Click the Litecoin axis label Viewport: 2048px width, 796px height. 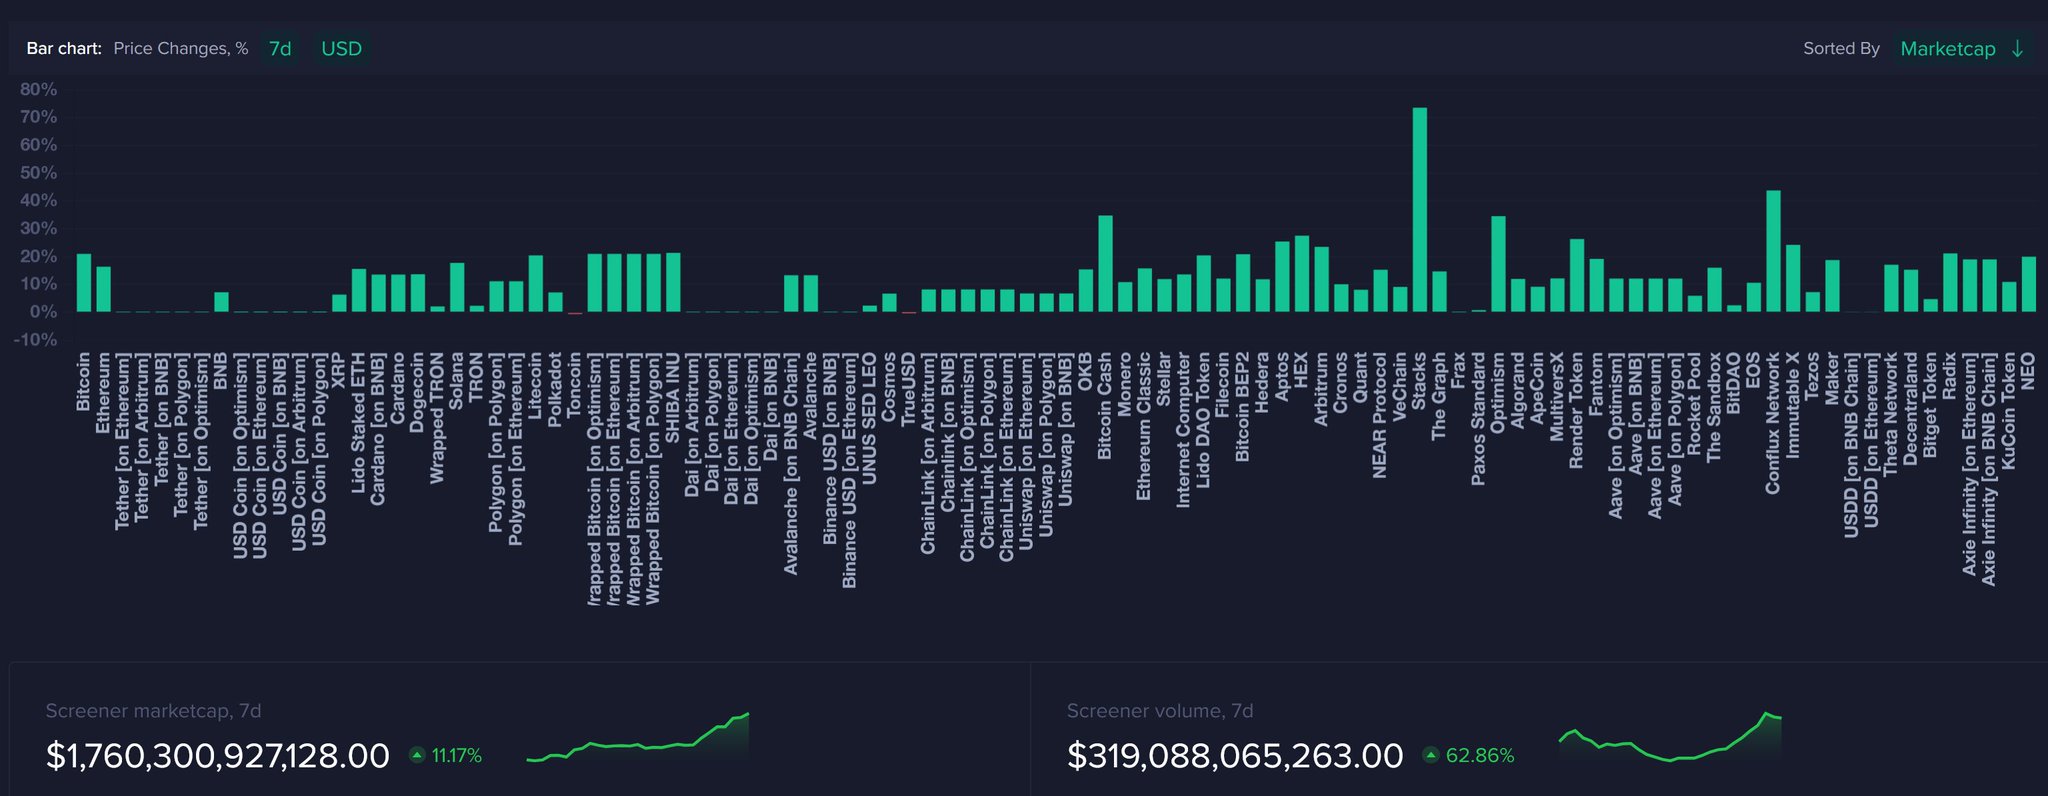[x=535, y=384]
